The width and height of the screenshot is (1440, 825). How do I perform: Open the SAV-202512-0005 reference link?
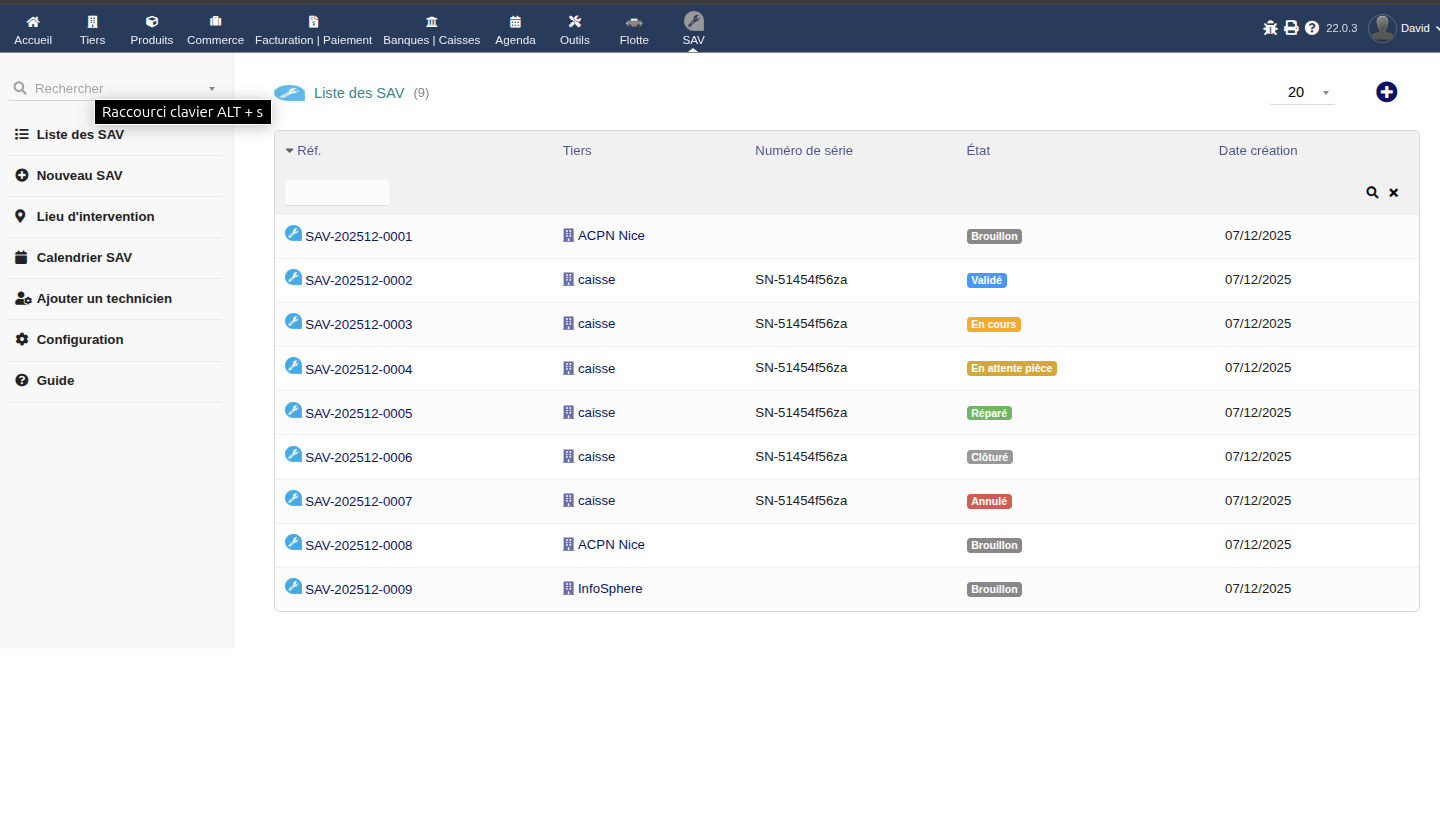coord(358,413)
